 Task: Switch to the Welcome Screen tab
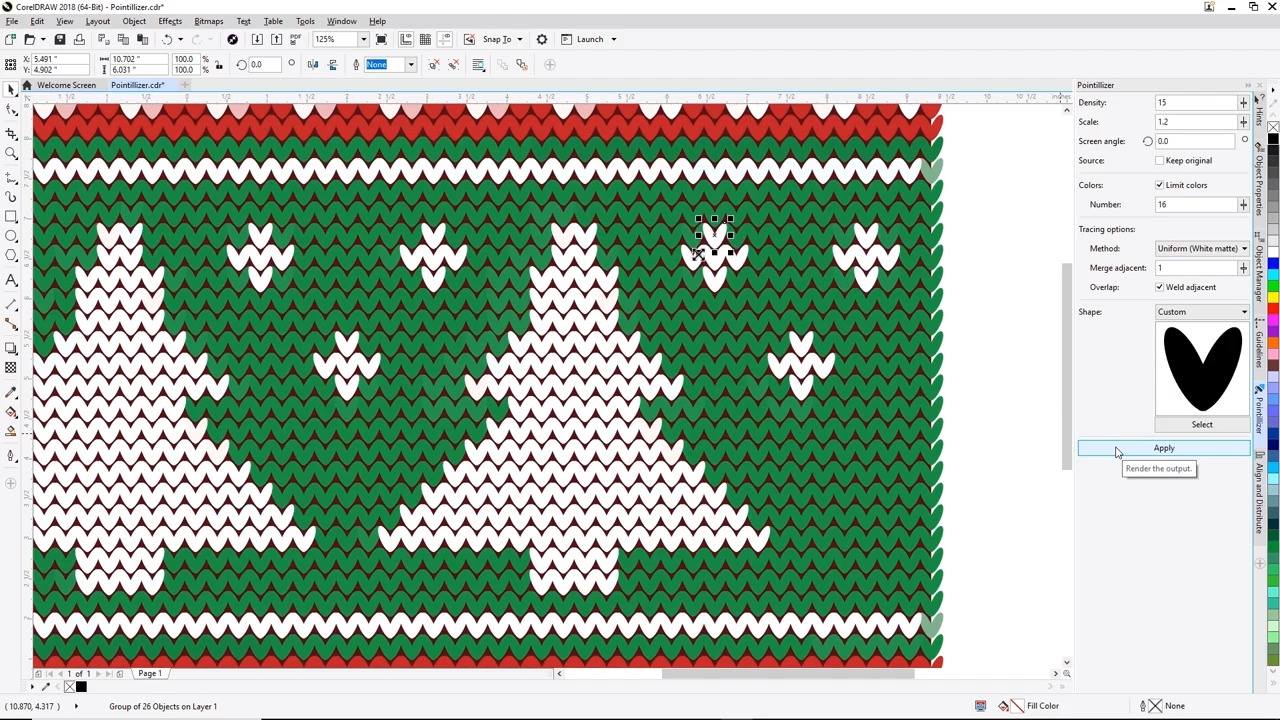click(x=66, y=85)
